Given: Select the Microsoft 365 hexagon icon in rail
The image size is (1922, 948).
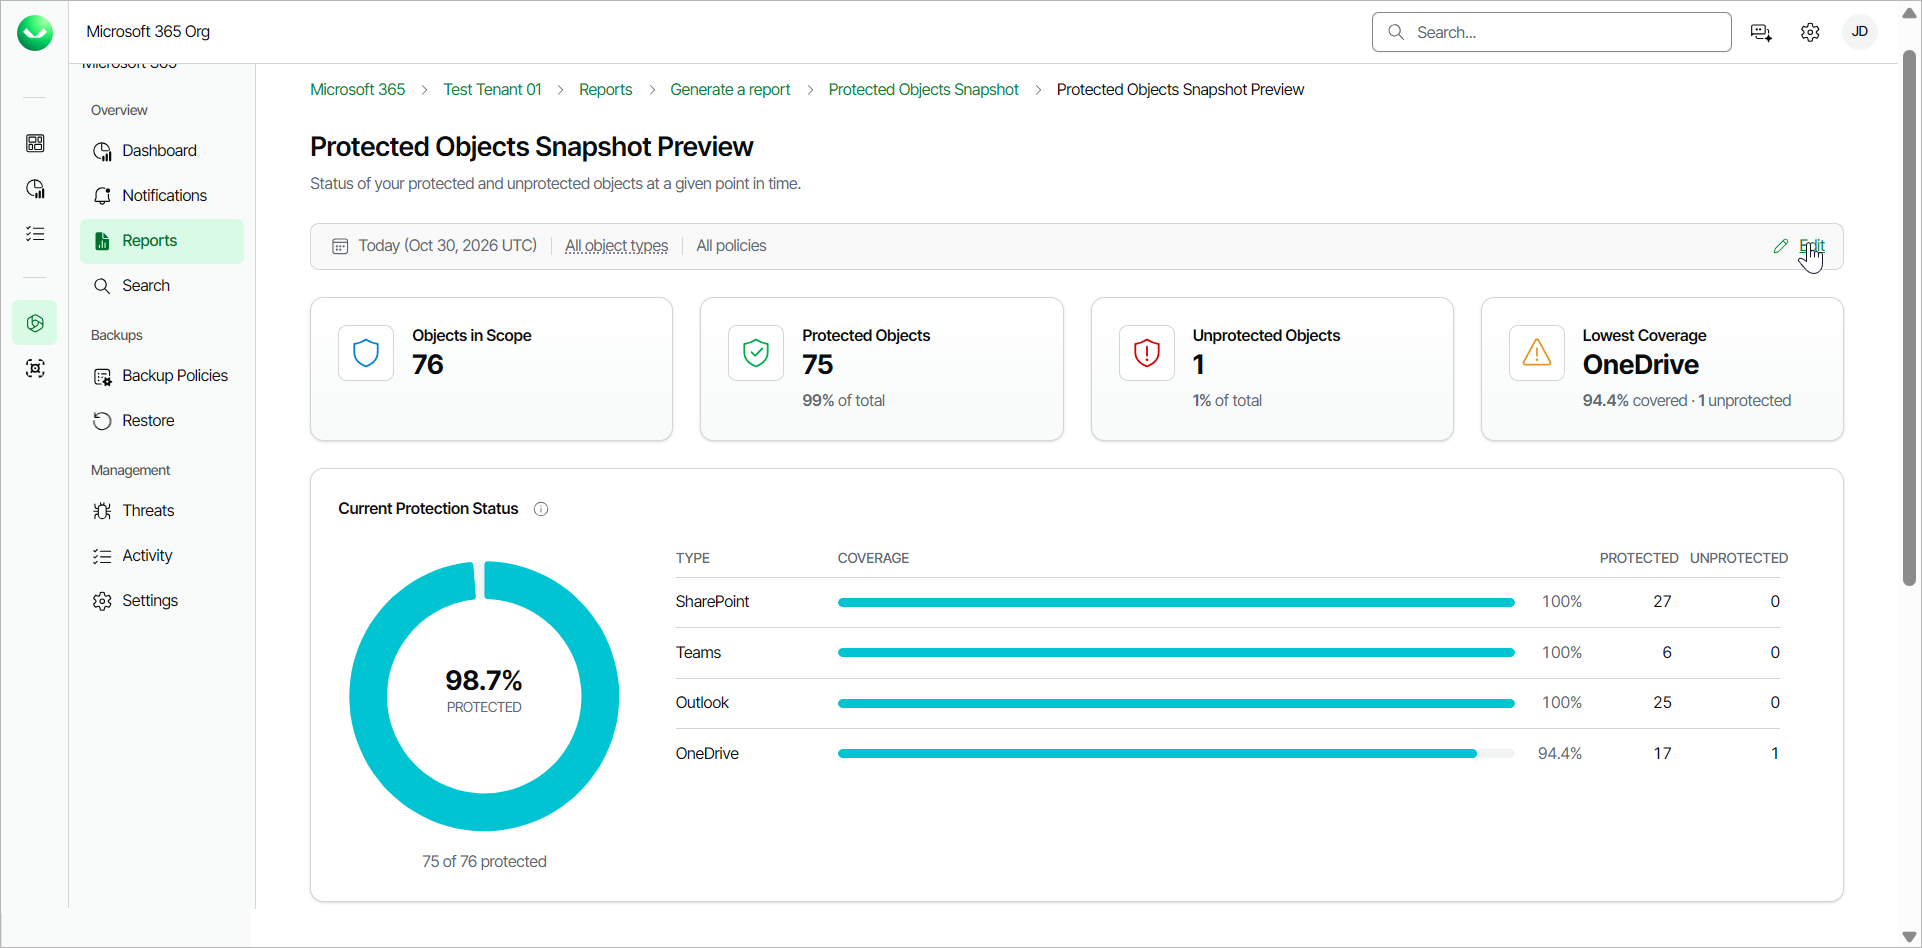Looking at the screenshot, I should 35,323.
